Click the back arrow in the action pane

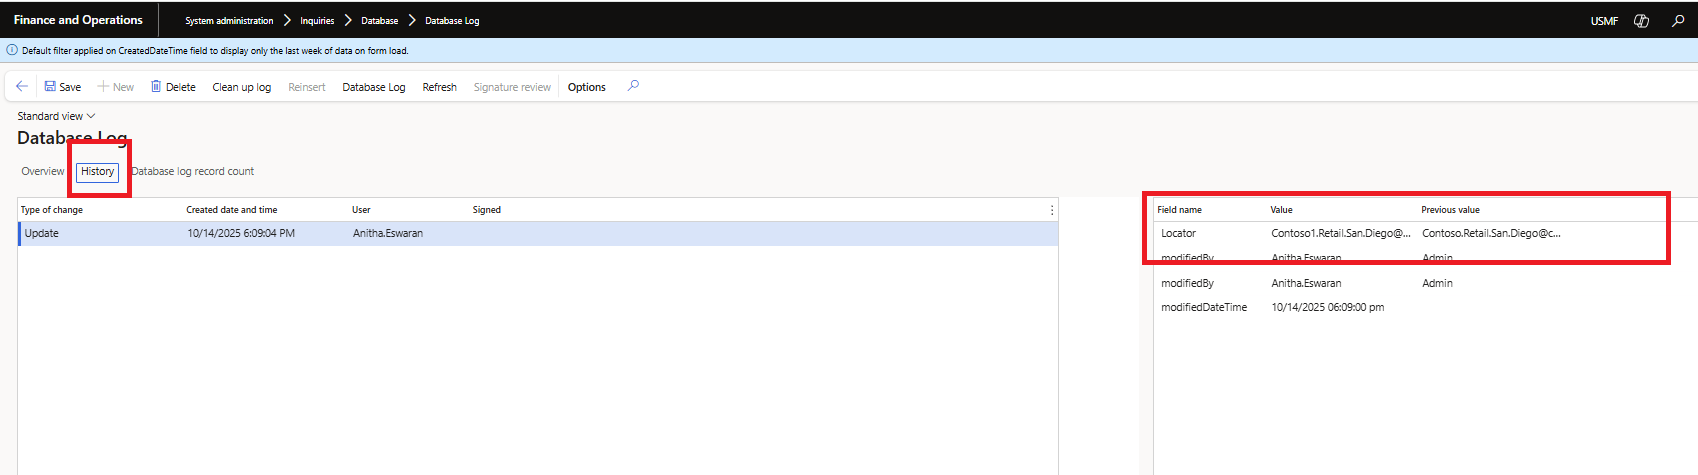[x=22, y=87]
